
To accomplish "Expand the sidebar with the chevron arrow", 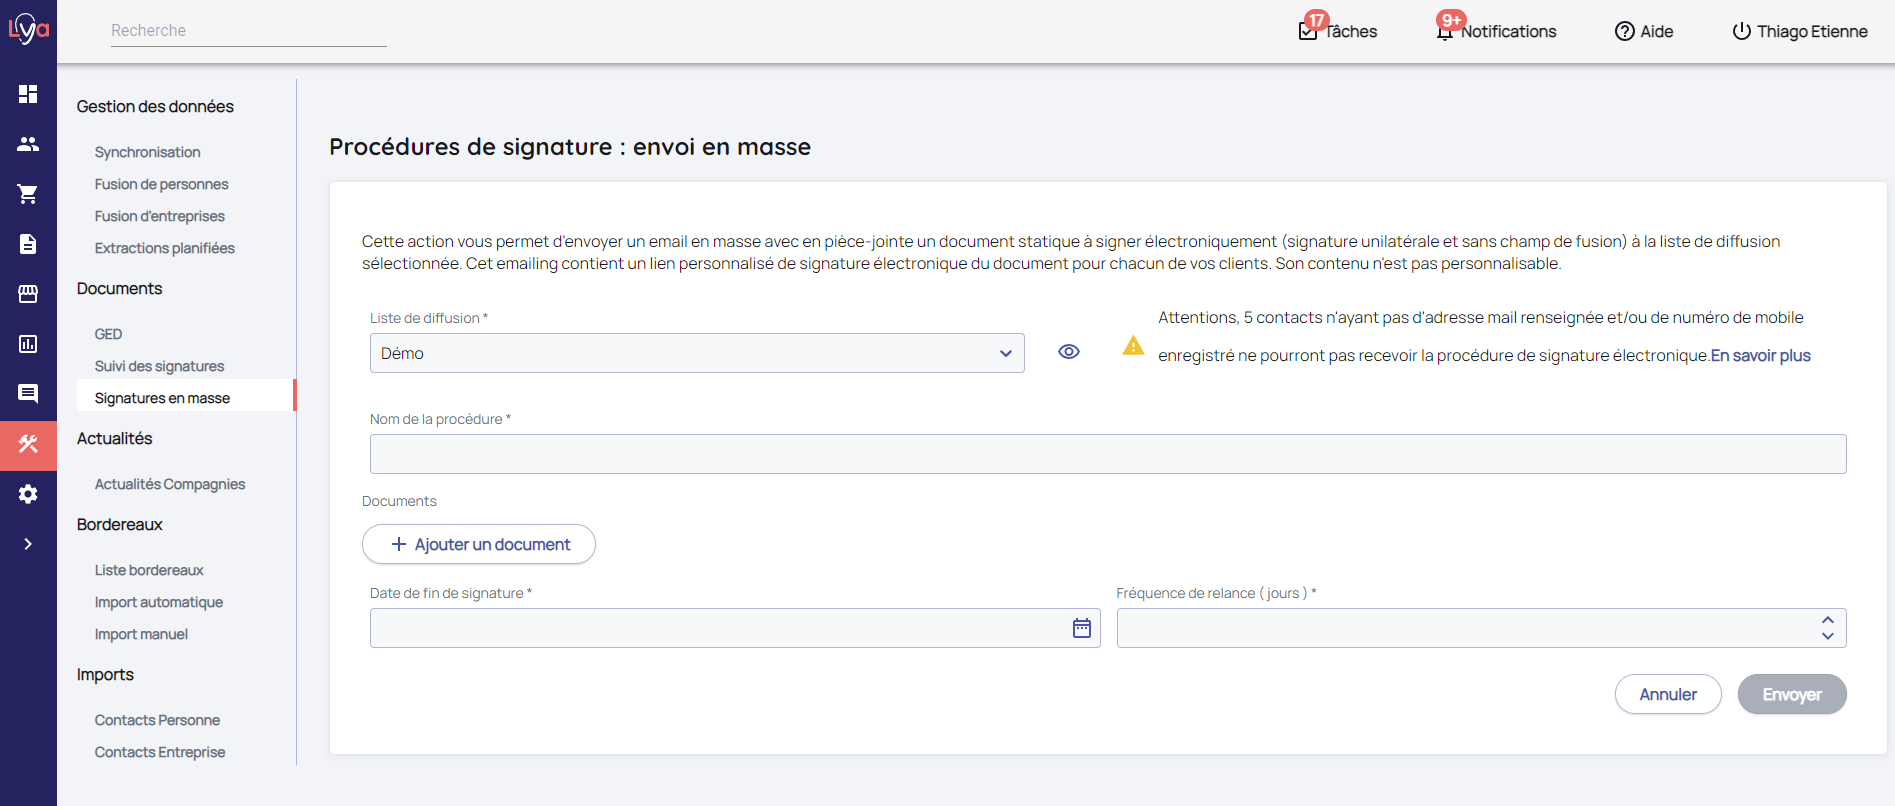I will click(28, 544).
